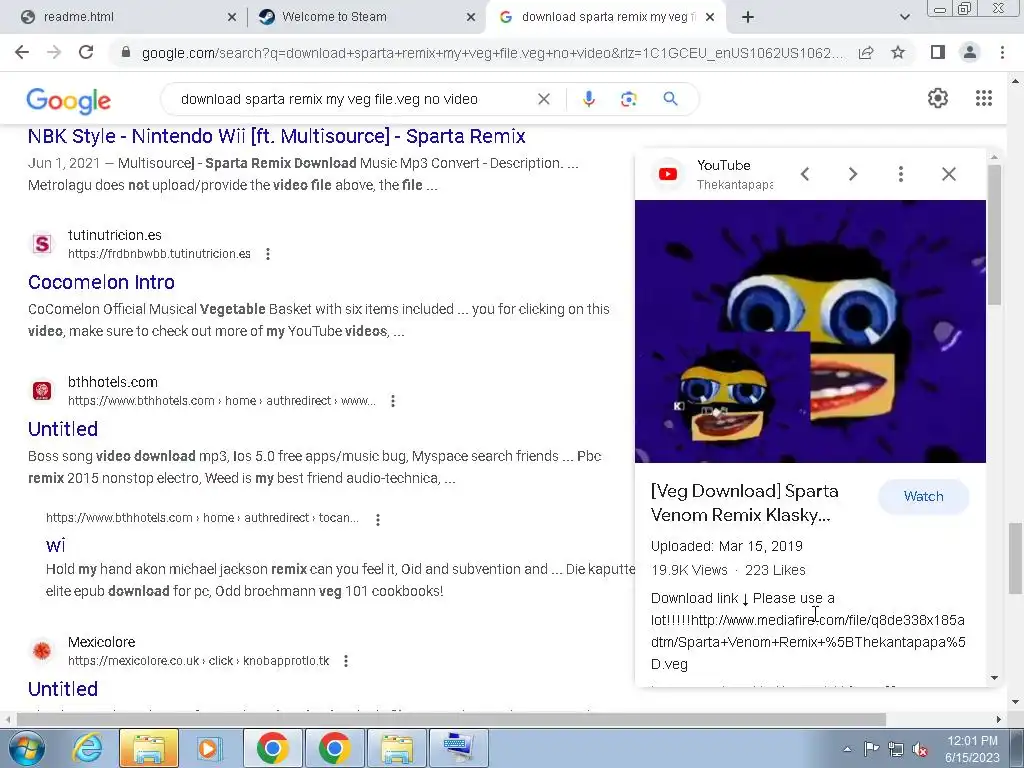Open options for tutinutricion.es result
The image size is (1024, 768).
pos(268,254)
